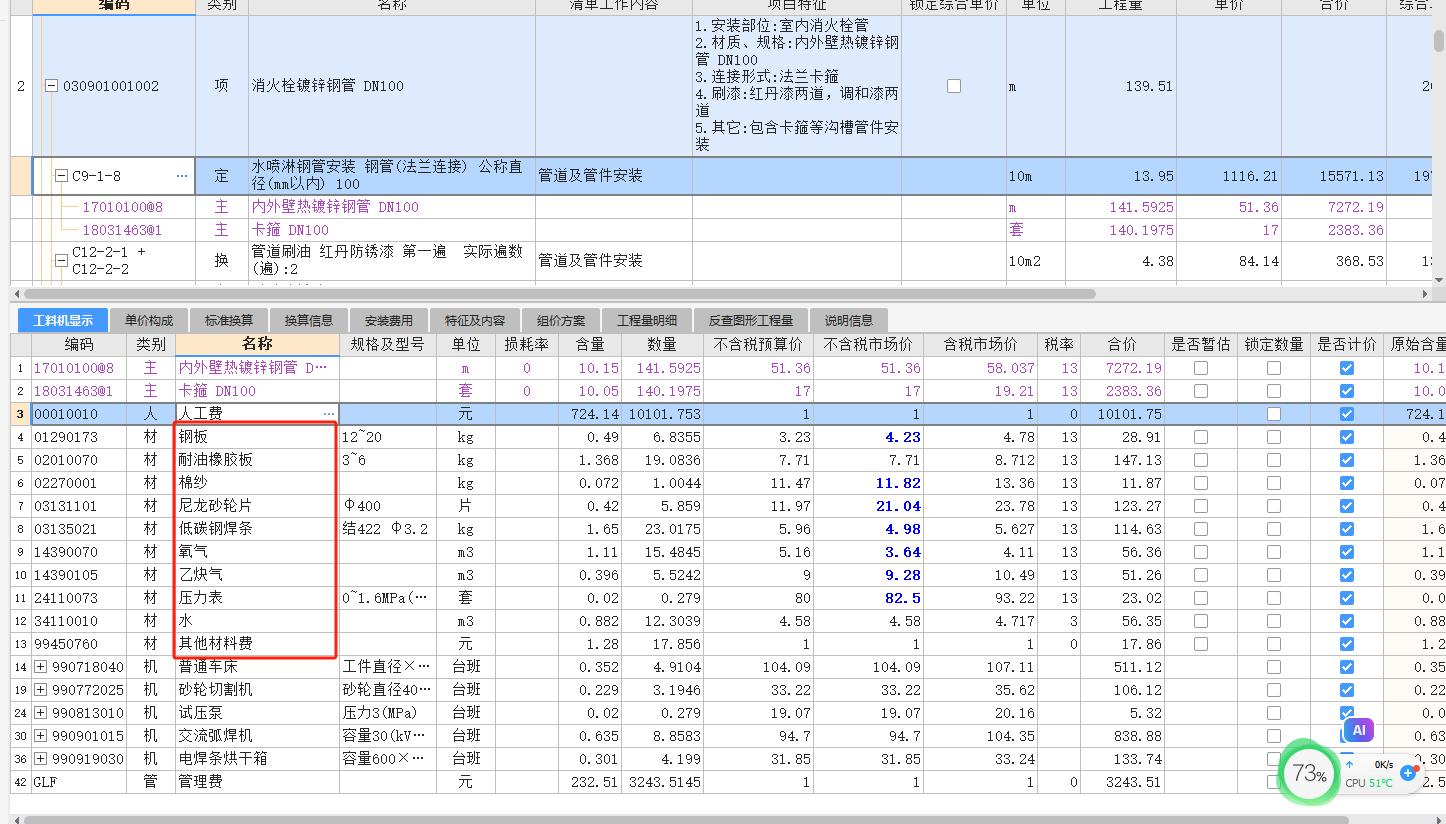Click market price 21.04 for 尼龙砂轮片
Image resolution: width=1446 pixels, height=824 pixels.
[868, 506]
